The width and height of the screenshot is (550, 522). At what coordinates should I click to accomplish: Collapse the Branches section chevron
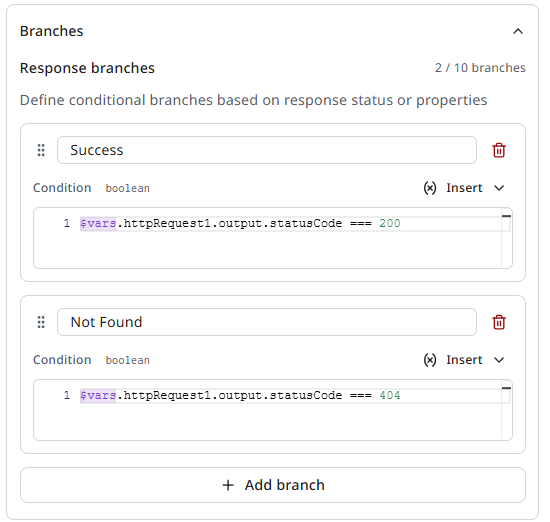click(518, 32)
